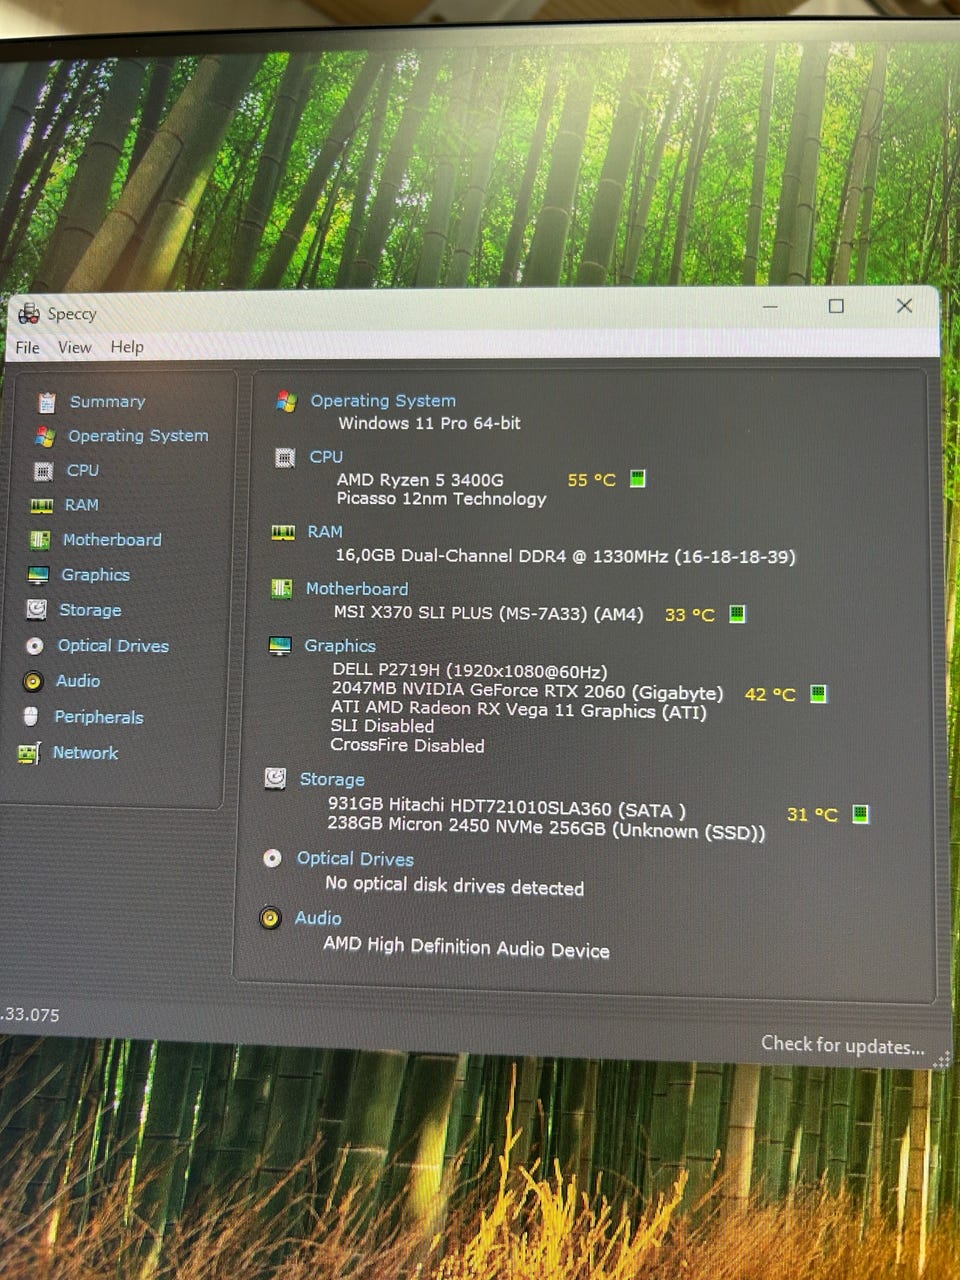Click memory icon beside RAM heading
This screenshot has height=1280, width=960.
[284, 533]
